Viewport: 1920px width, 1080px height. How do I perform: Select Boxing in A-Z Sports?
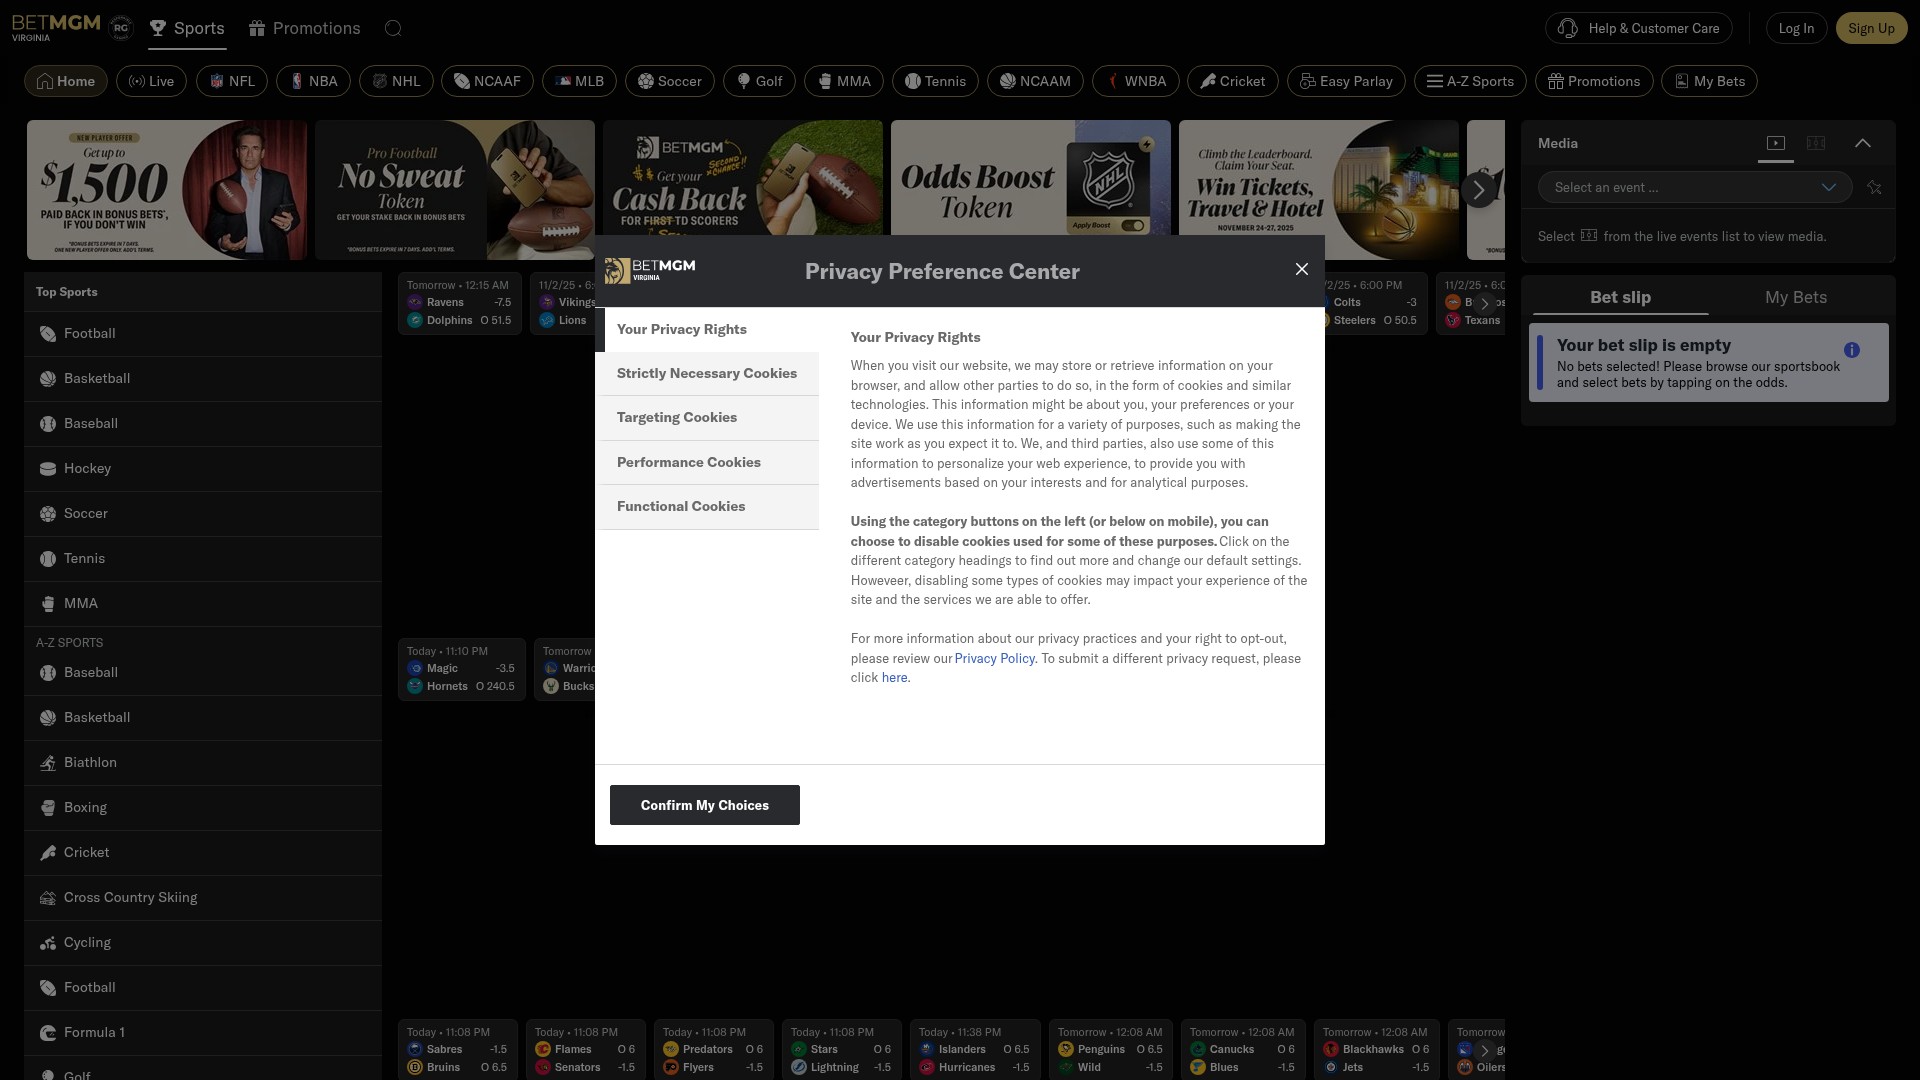coord(203,808)
